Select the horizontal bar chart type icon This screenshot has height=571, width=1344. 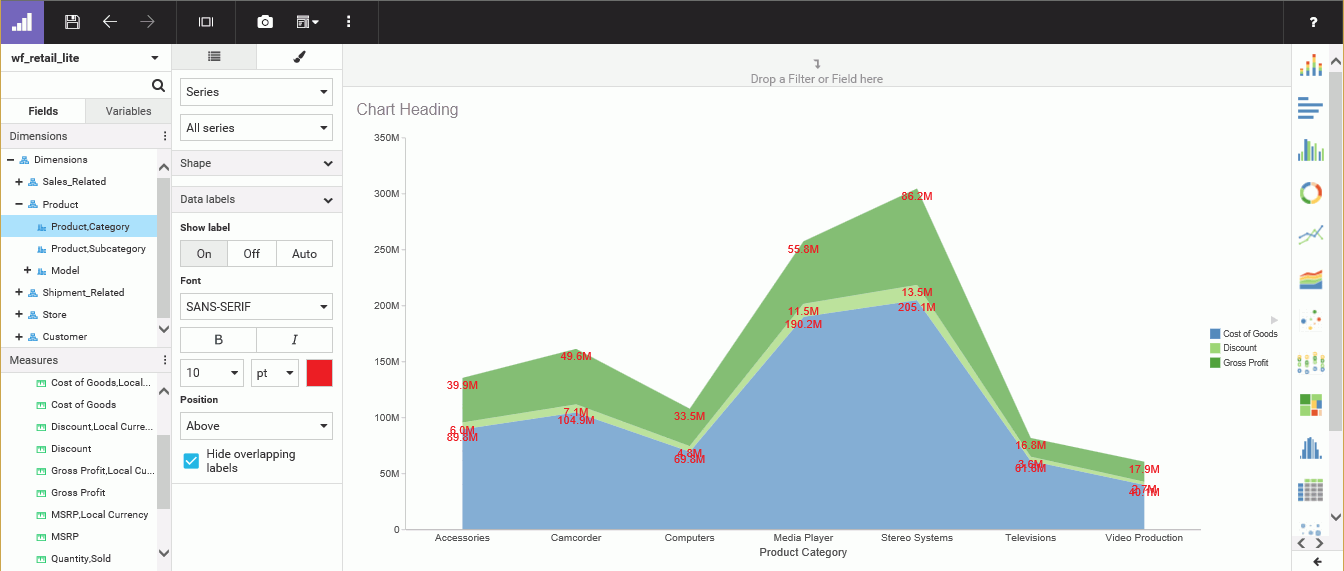(x=1310, y=108)
